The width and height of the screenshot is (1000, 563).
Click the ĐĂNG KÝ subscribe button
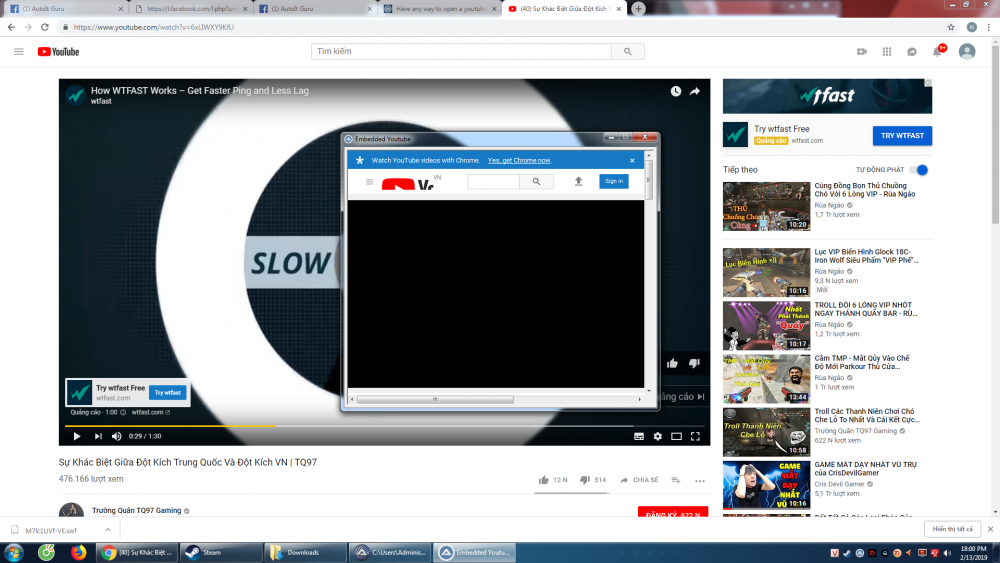coord(673,513)
